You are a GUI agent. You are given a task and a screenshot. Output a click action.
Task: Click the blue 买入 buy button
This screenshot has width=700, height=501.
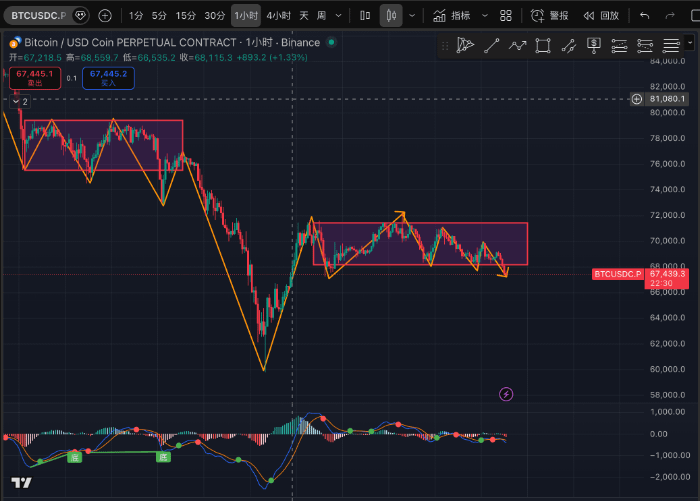tap(107, 78)
